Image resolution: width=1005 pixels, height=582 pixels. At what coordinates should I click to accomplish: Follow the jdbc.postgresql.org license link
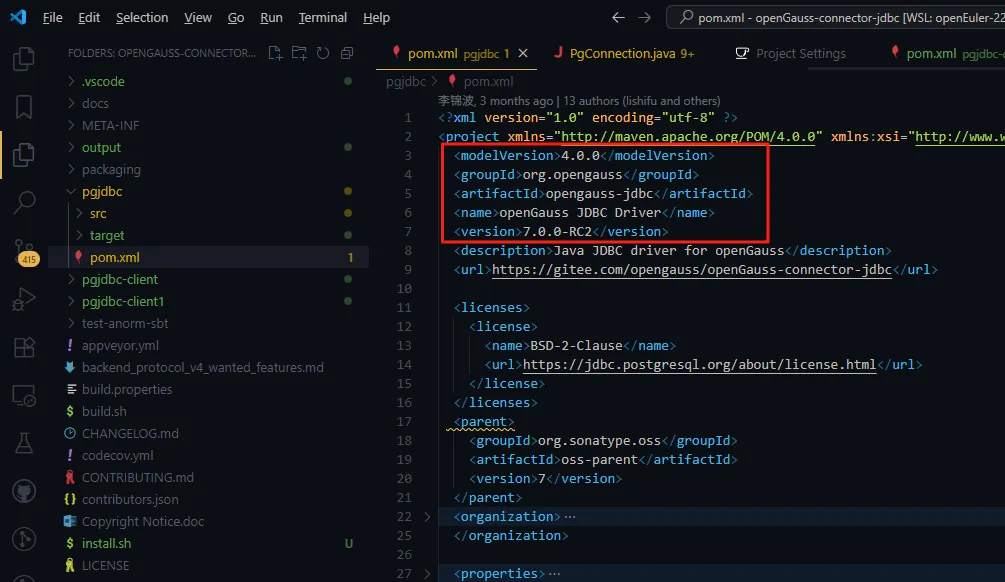699,364
